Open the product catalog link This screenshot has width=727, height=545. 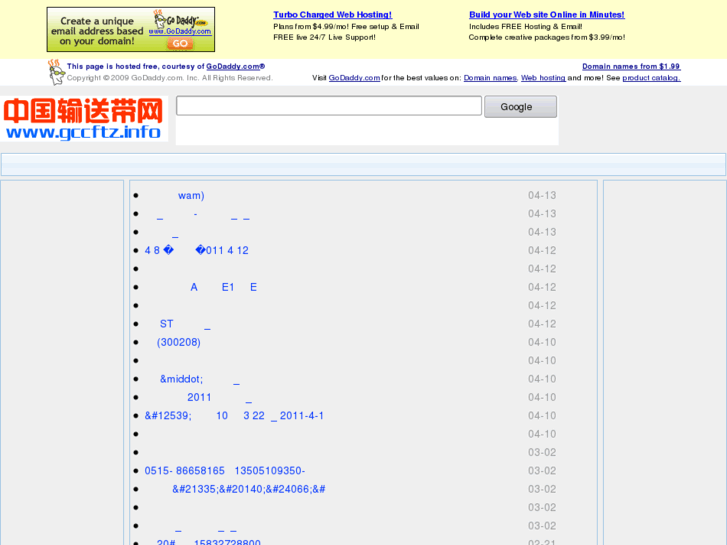click(x=651, y=78)
